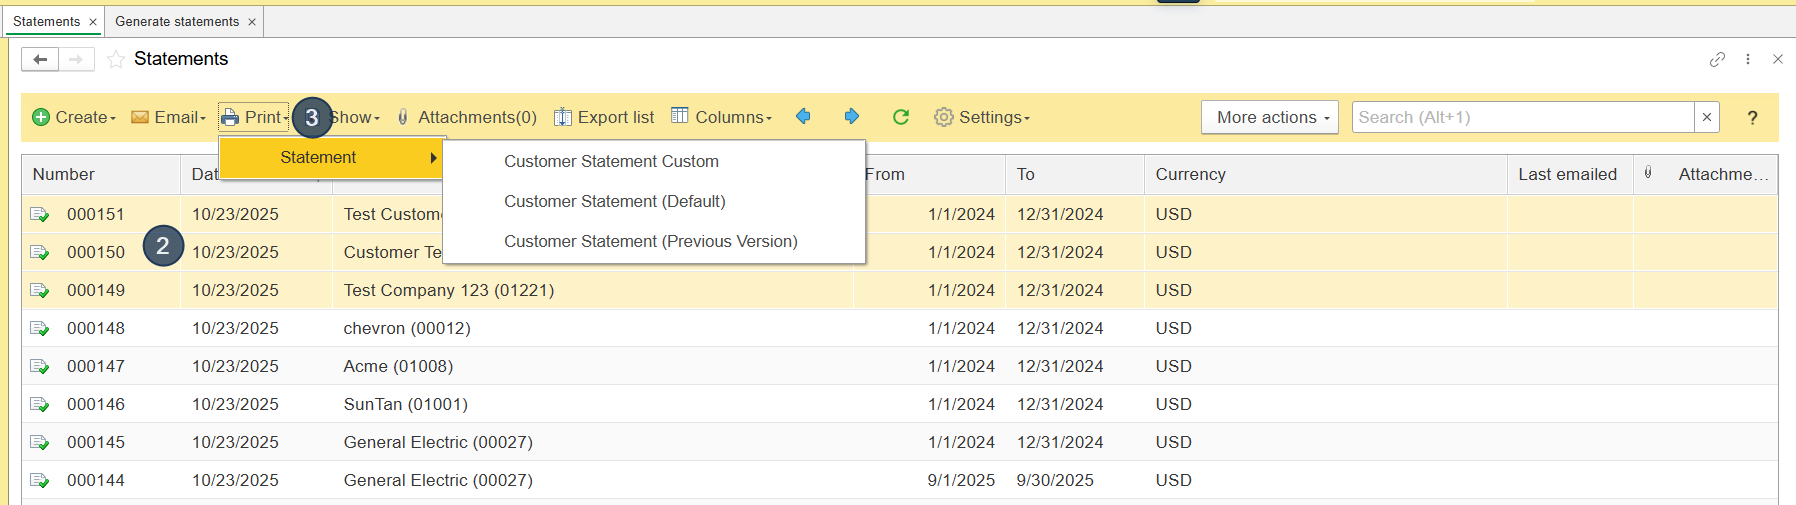Image resolution: width=1796 pixels, height=505 pixels.
Task: Choose Customer Statement Custom option
Action: pos(611,162)
